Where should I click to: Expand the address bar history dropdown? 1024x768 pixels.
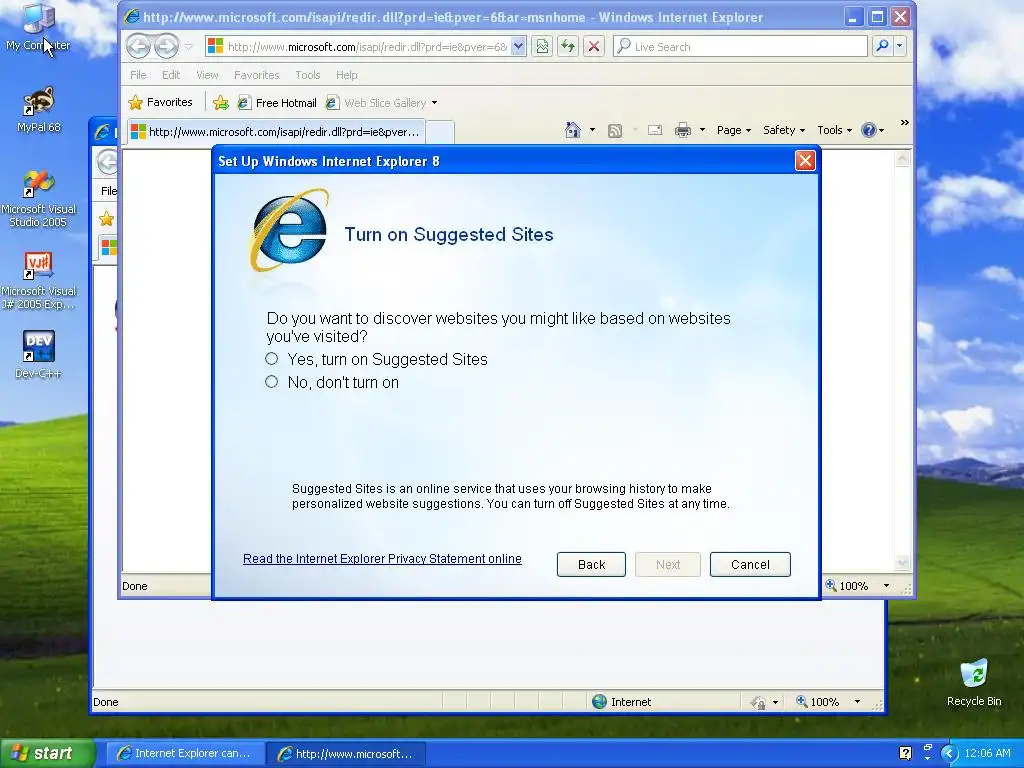pyautogui.click(x=518, y=47)
